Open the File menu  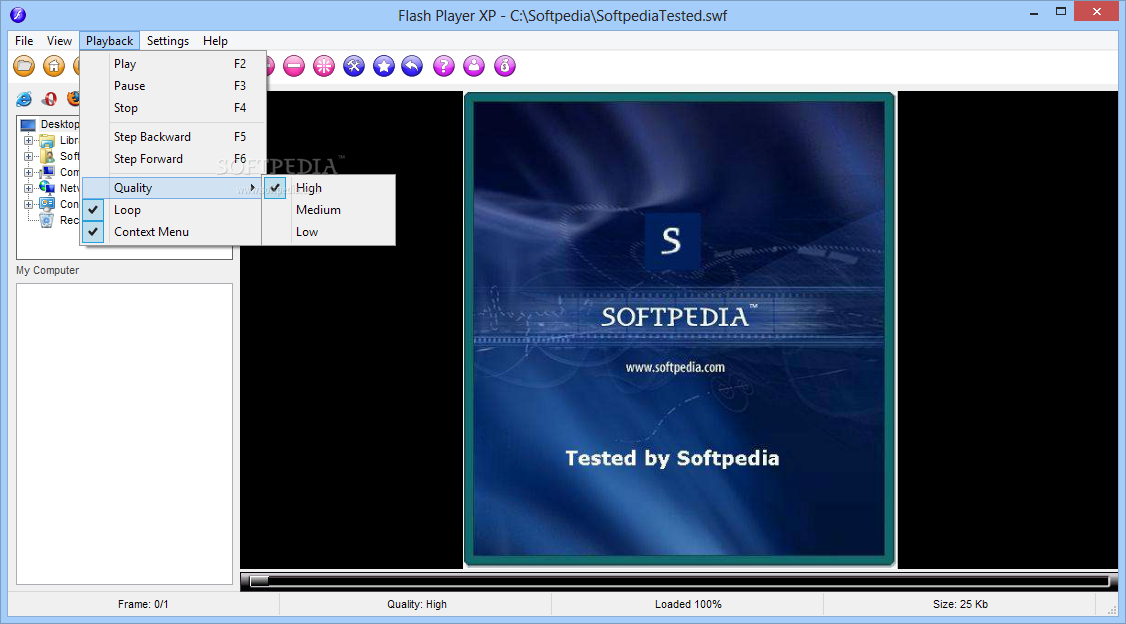point(24,41)
